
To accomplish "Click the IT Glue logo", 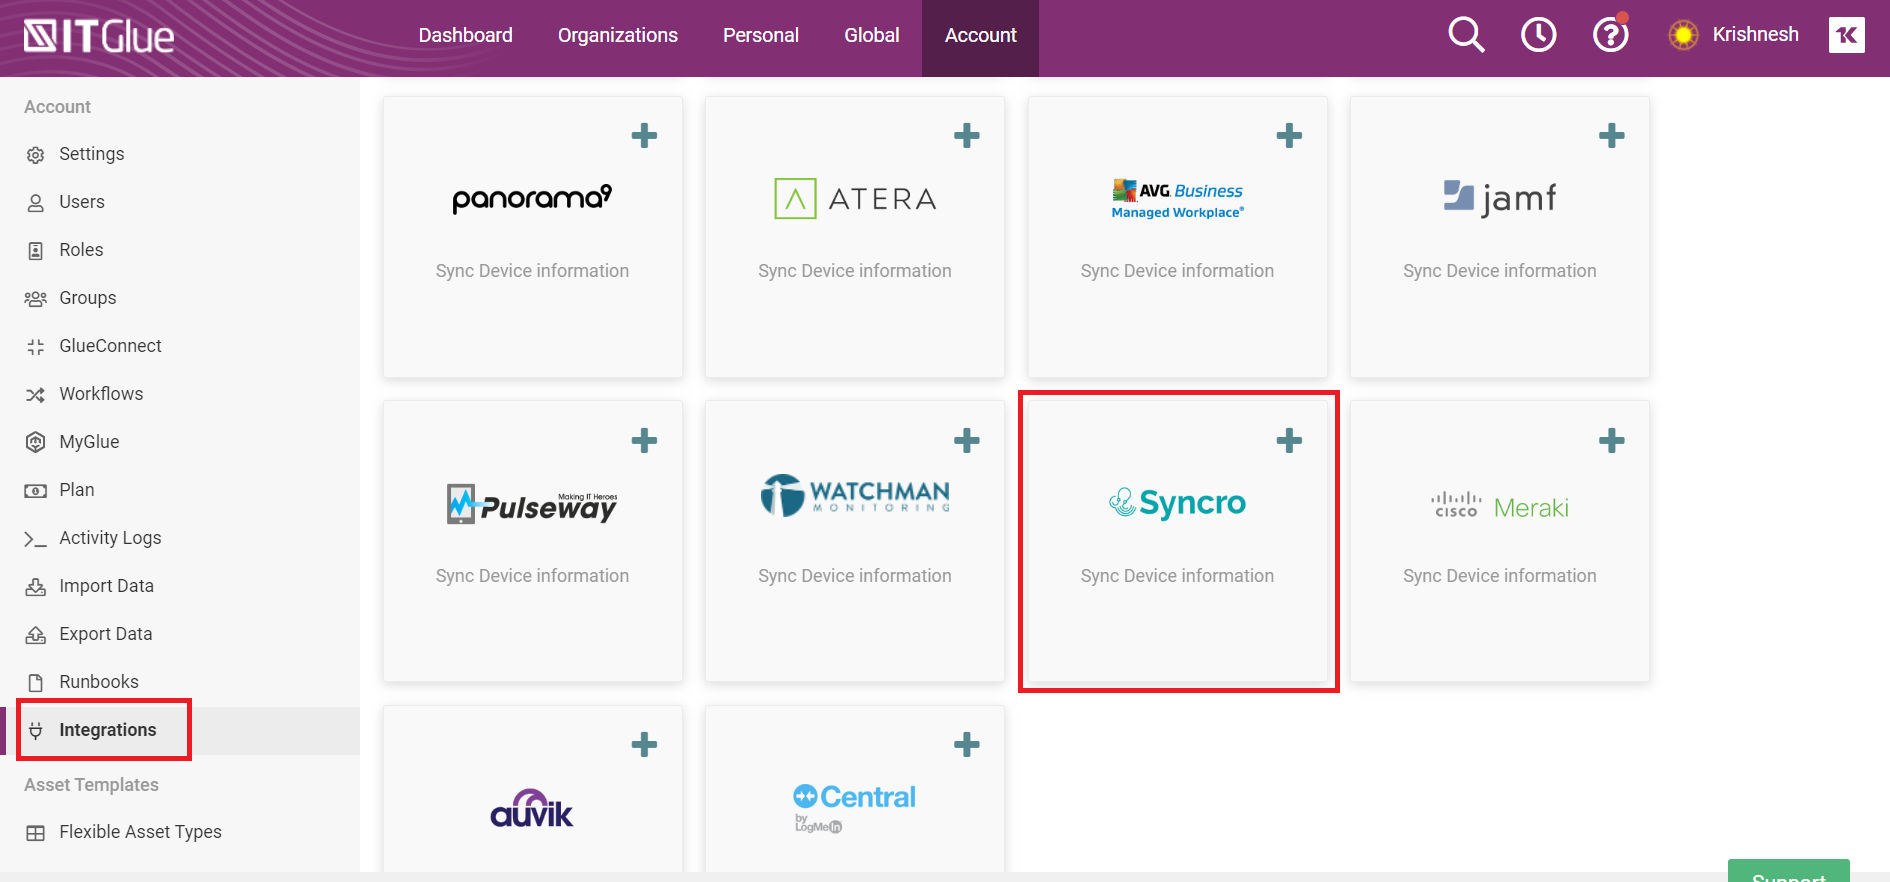I will point(98,37).
